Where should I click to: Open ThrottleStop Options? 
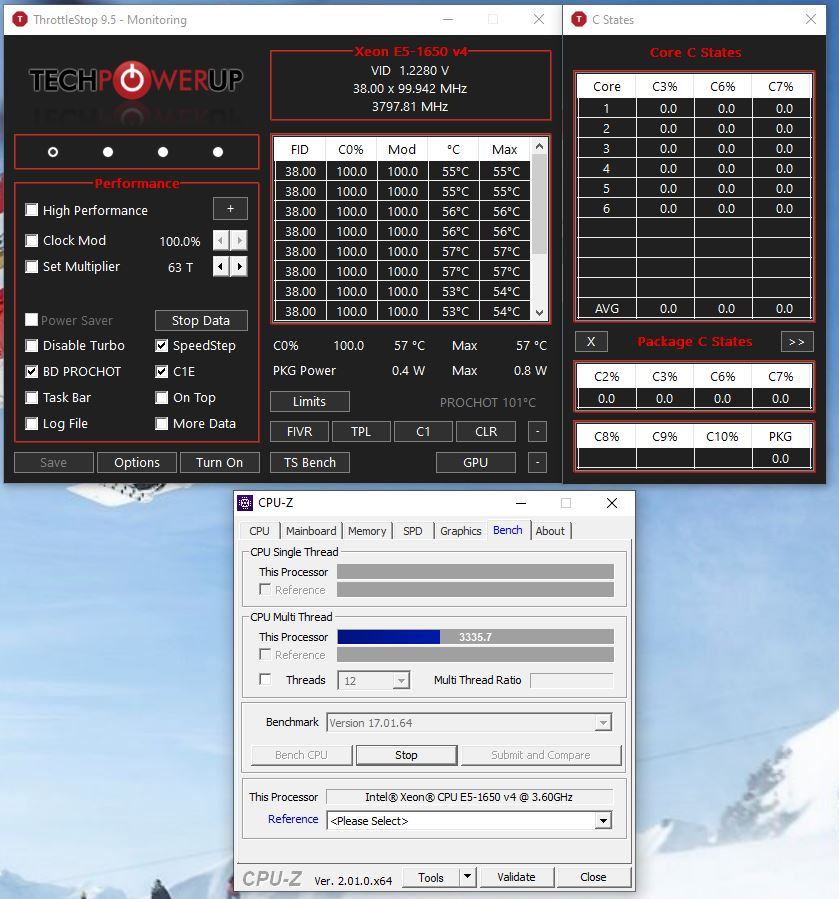[x=136, y=462]
